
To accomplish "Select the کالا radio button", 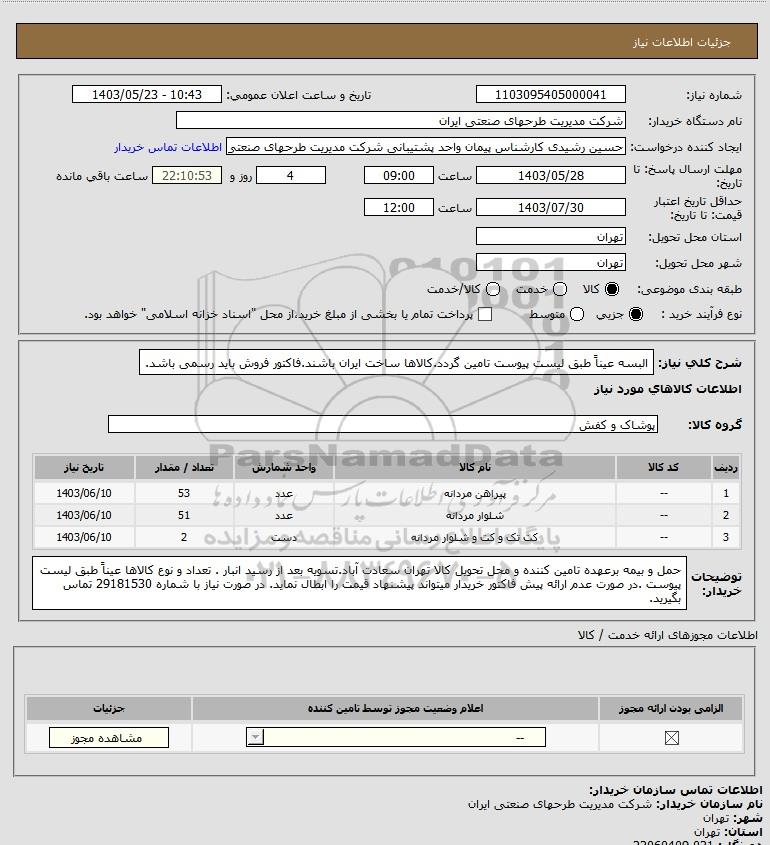I will click(612, 289).
